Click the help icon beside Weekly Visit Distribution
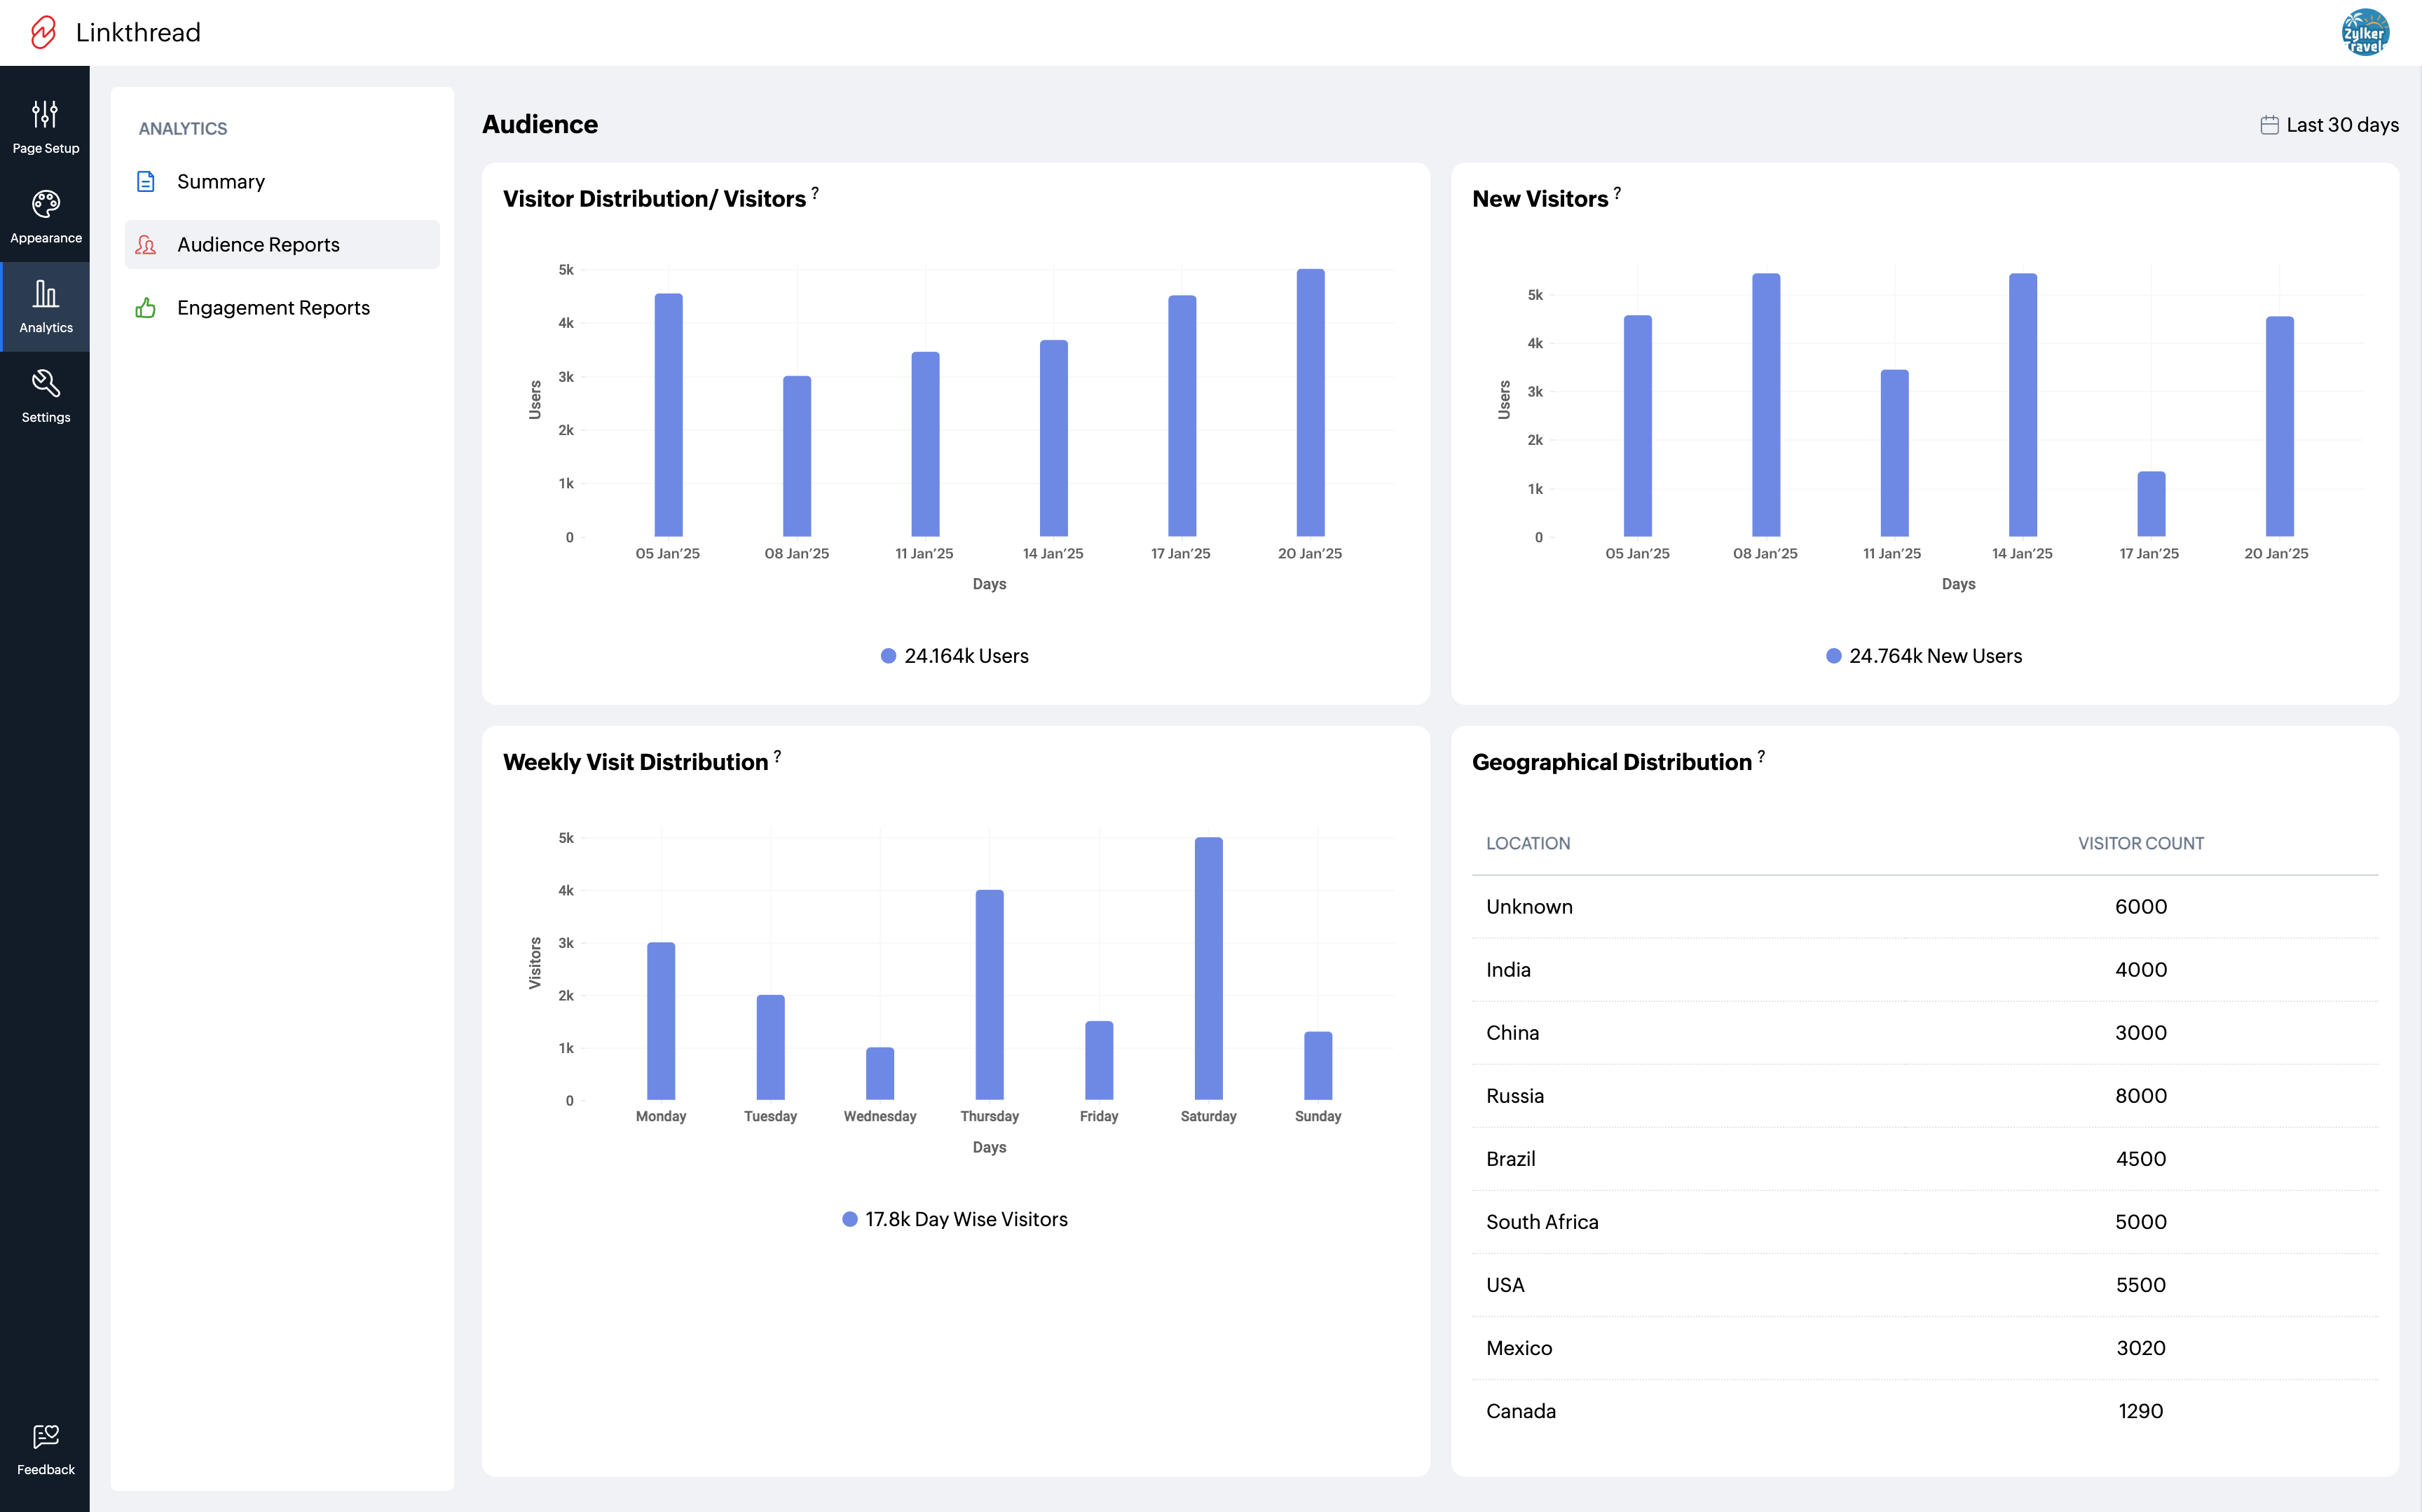2422x1512 pixels. pos(777,756)
